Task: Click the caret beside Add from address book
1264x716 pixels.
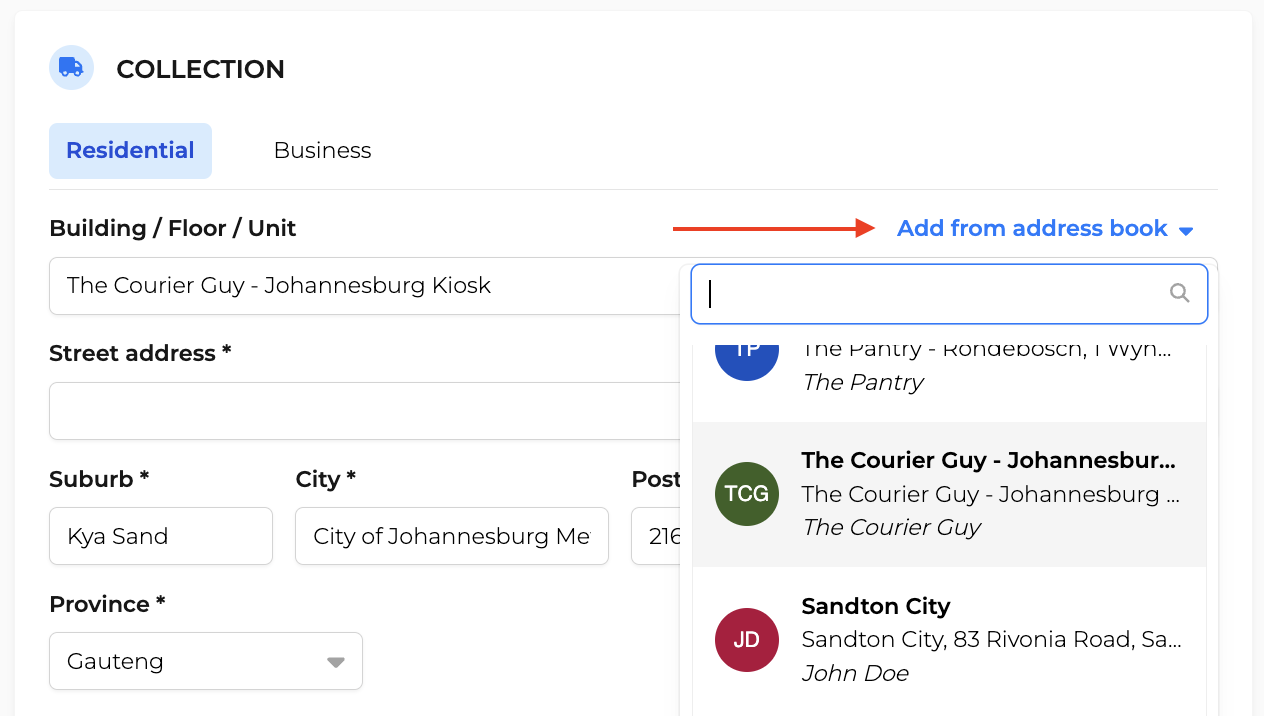Action: [x=1186, y=231]
